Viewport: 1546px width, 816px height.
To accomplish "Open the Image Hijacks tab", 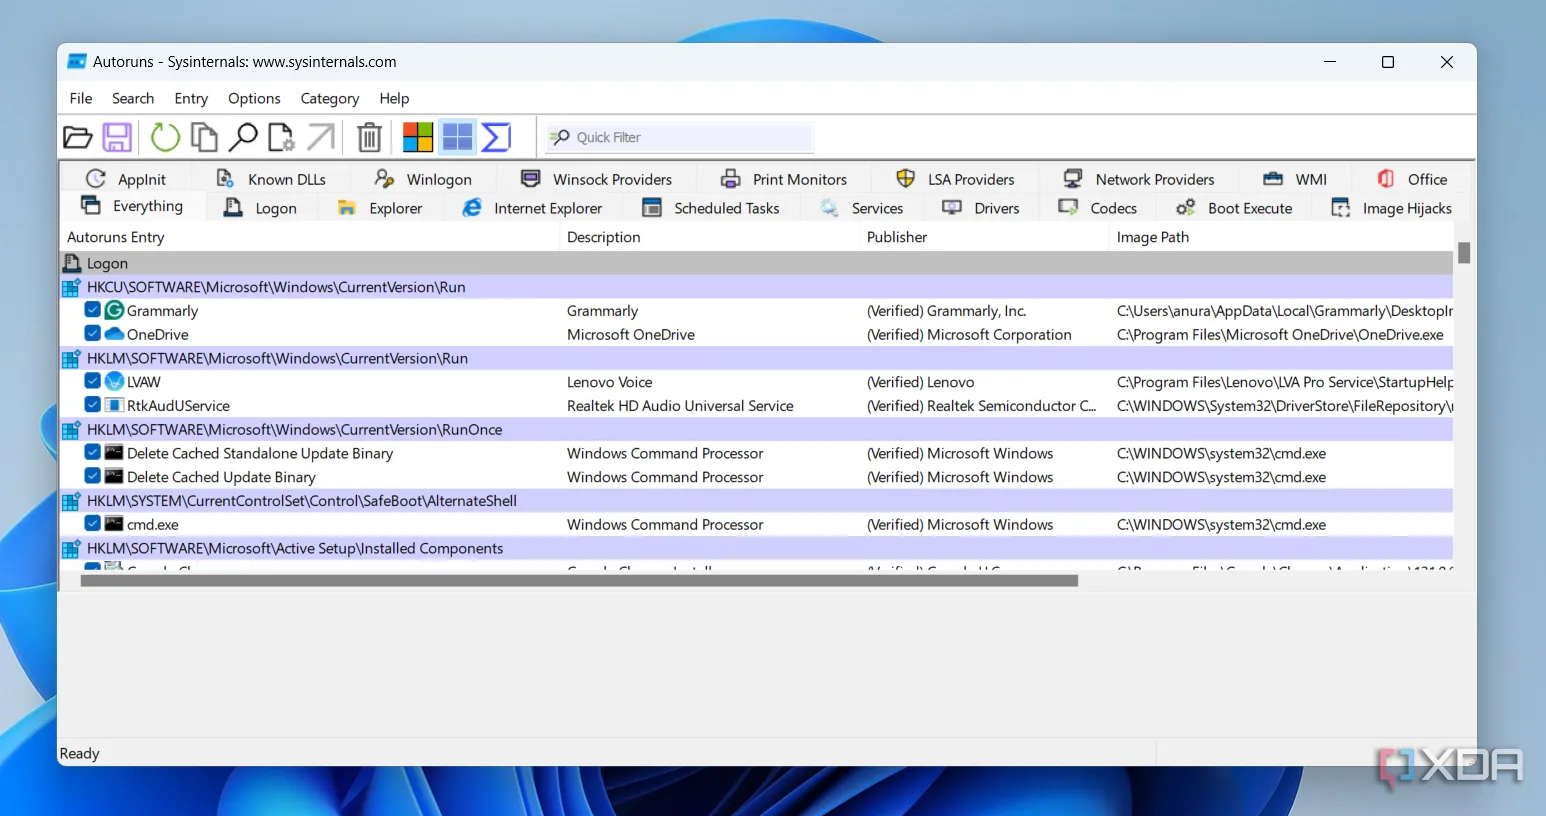I will click(x=1391, y=208).
